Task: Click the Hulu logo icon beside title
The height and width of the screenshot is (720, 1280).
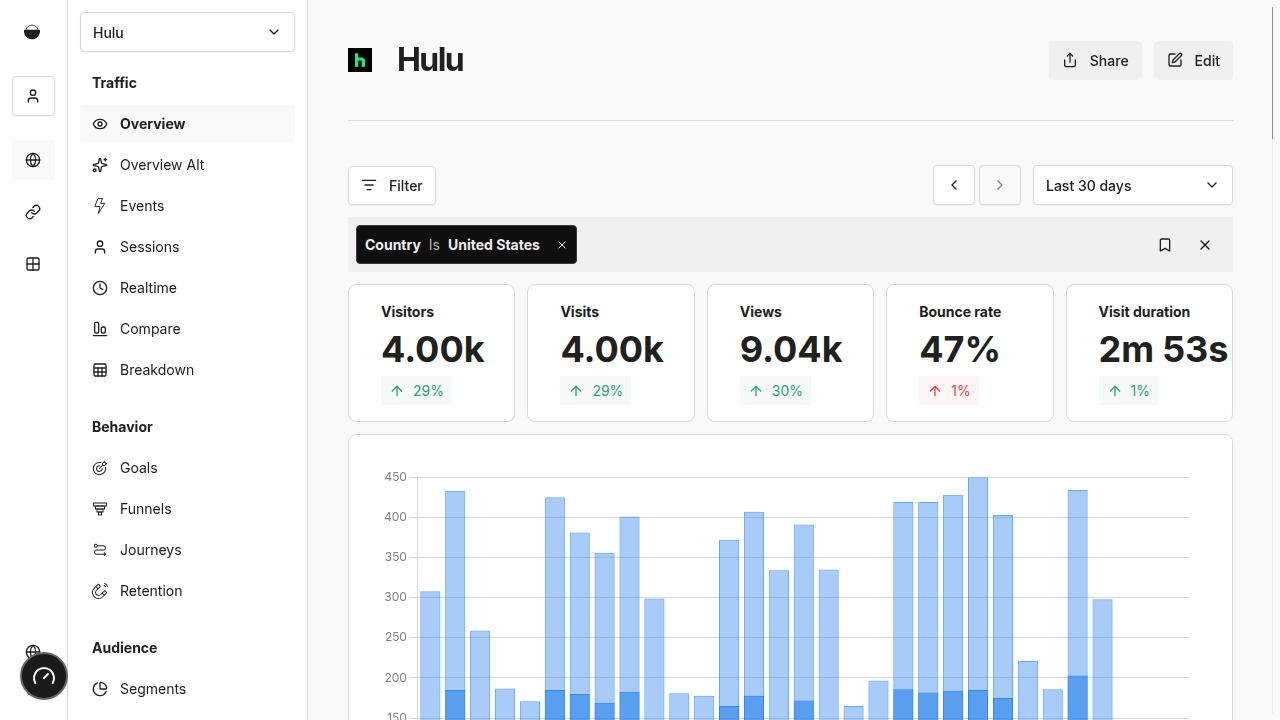Action: pos(360,60)
